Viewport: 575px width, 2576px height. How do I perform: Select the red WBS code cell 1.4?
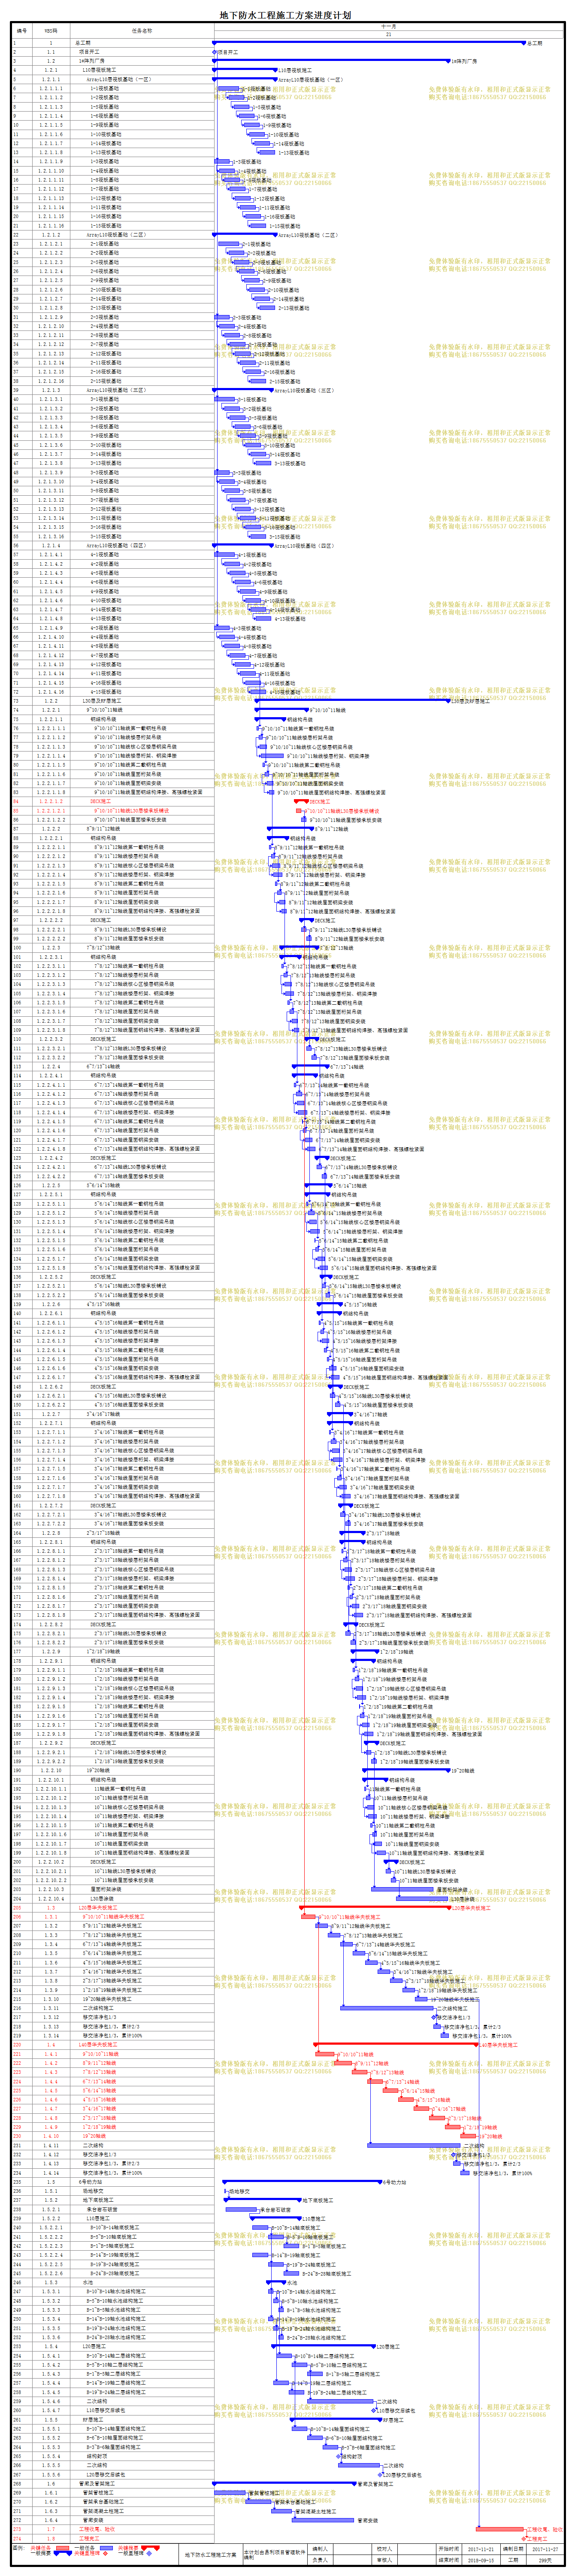coord(51,2045)
